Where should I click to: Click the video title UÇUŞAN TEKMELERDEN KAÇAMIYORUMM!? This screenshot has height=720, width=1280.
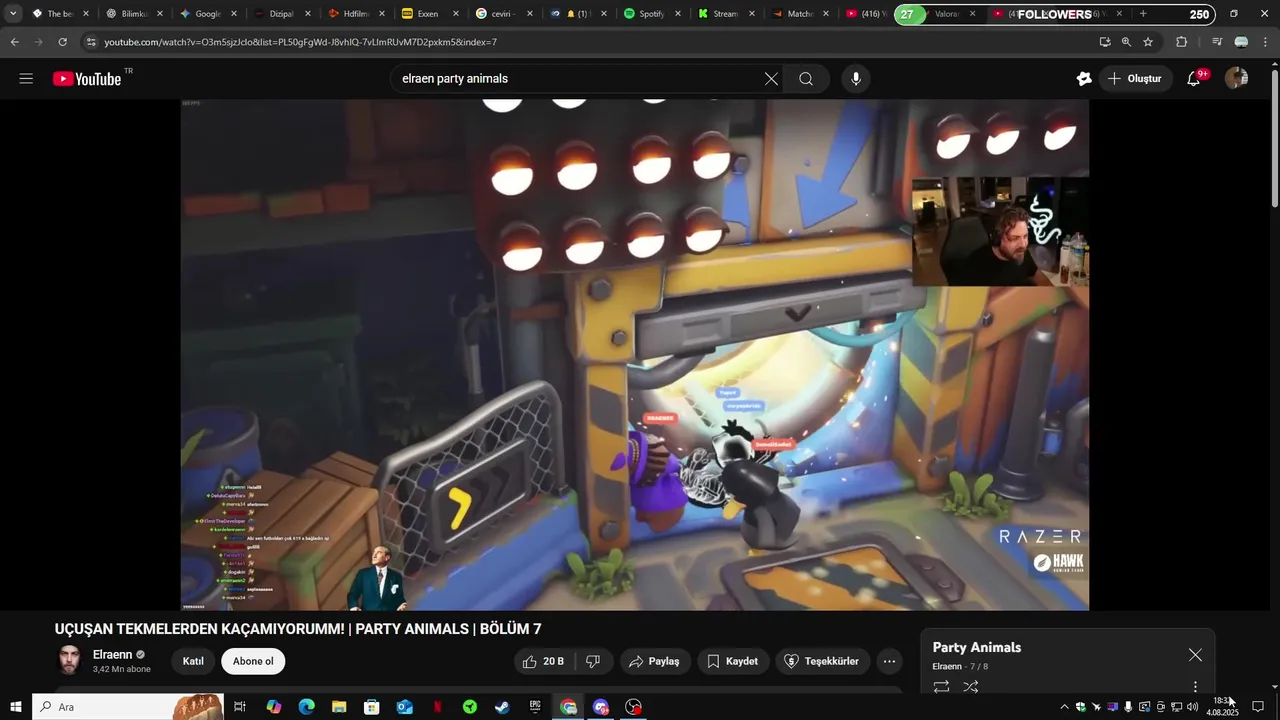click(200, 629)
